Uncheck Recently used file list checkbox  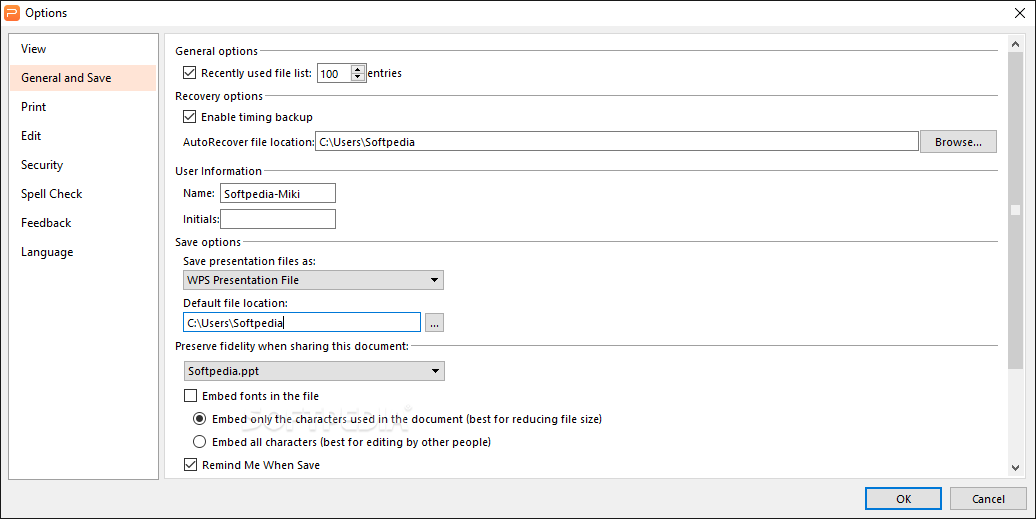[x=190, y=73]
